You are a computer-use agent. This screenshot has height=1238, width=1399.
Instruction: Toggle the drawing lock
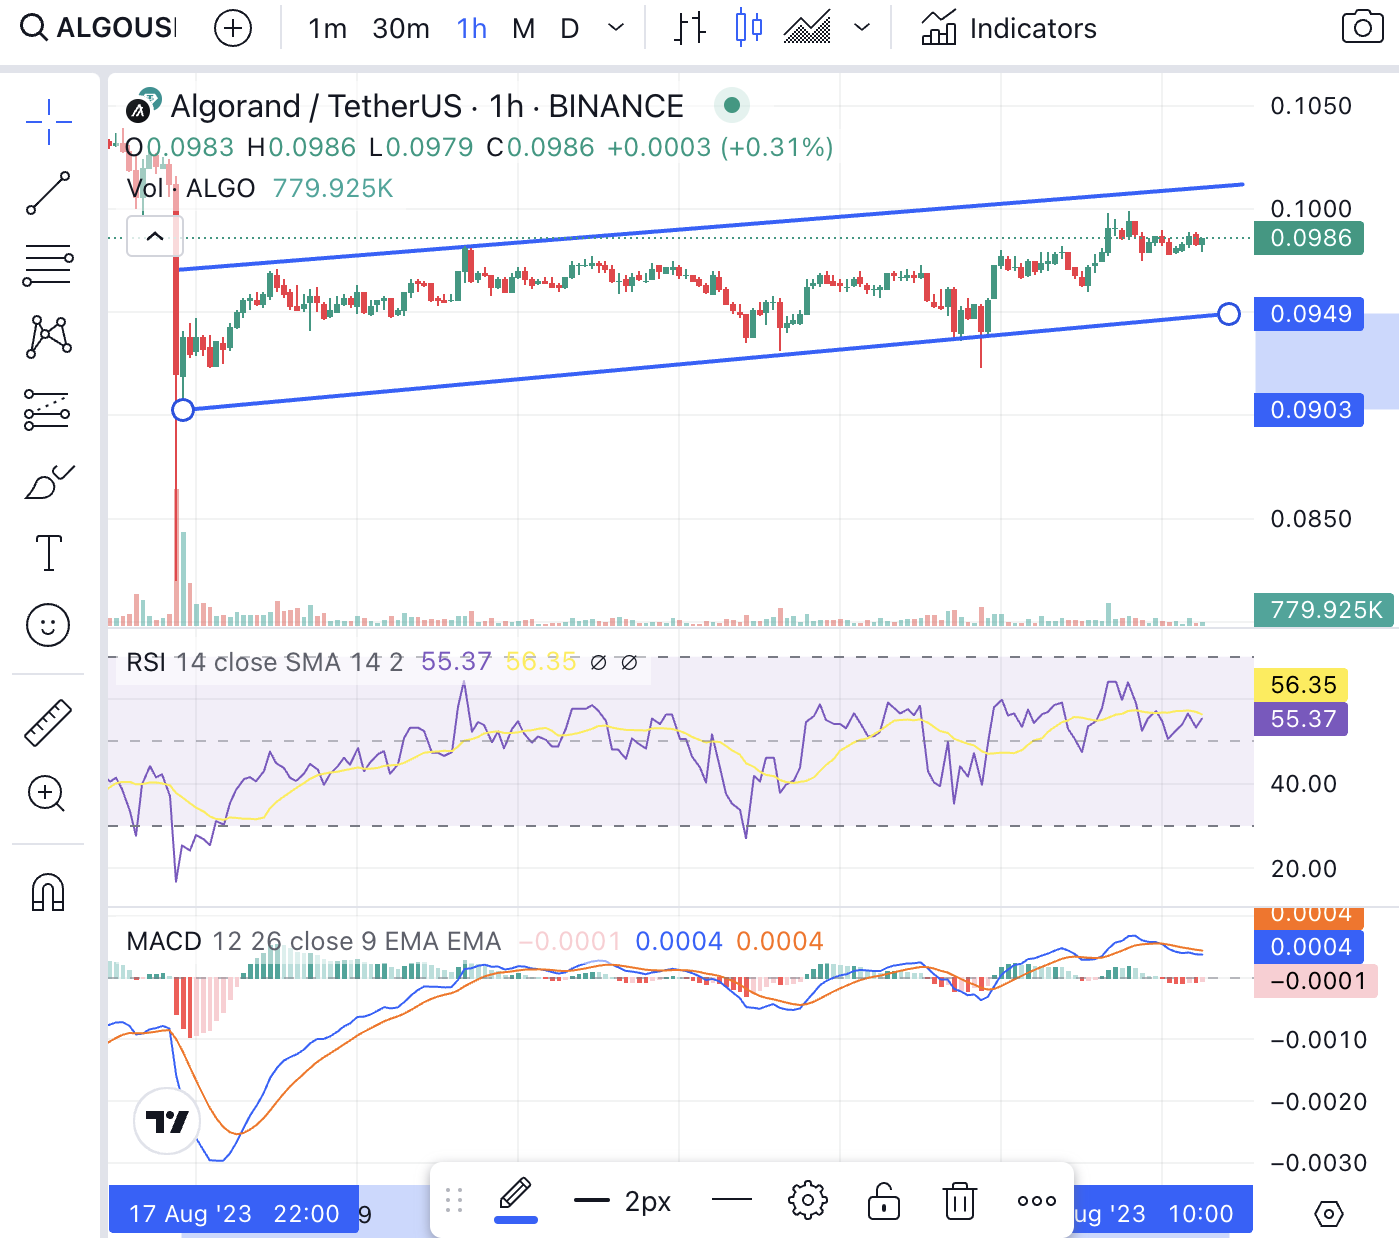[883, 1200]
